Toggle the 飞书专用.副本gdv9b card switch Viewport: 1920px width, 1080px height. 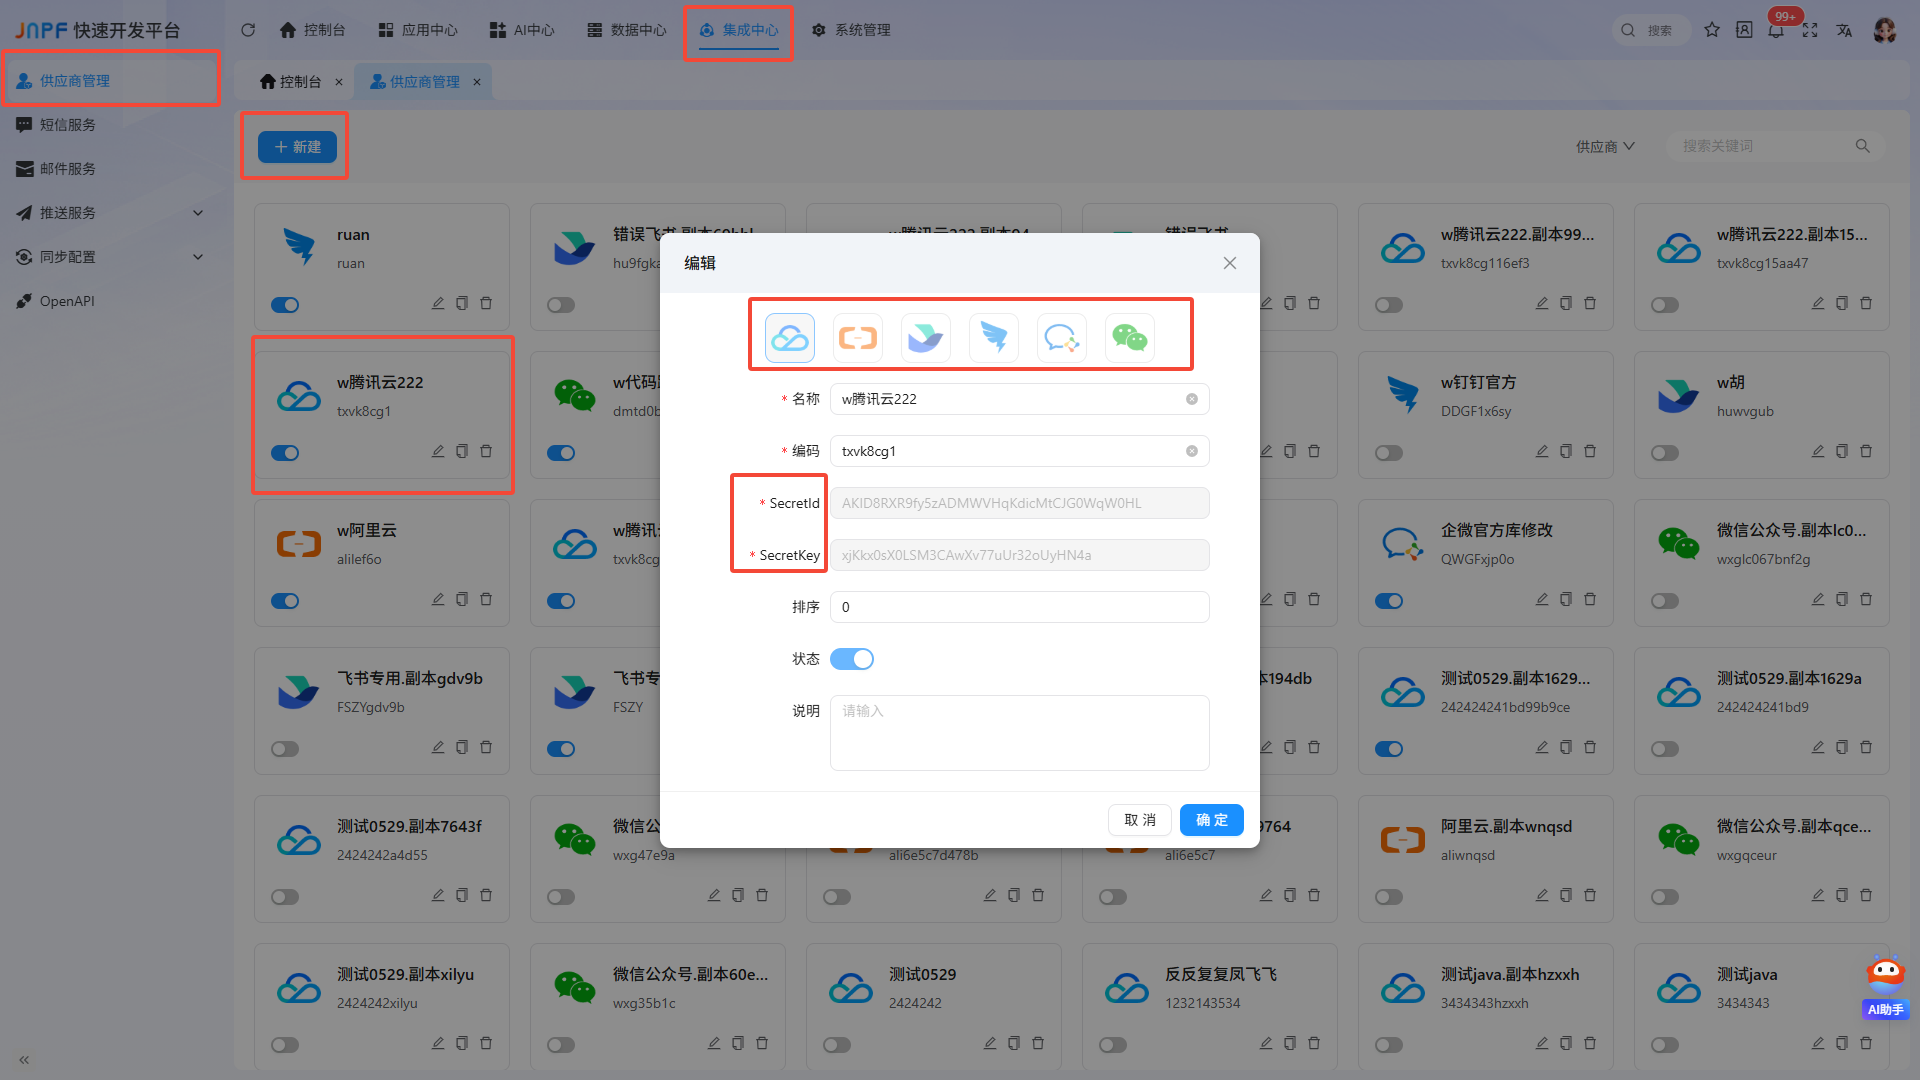click(285, 749)
